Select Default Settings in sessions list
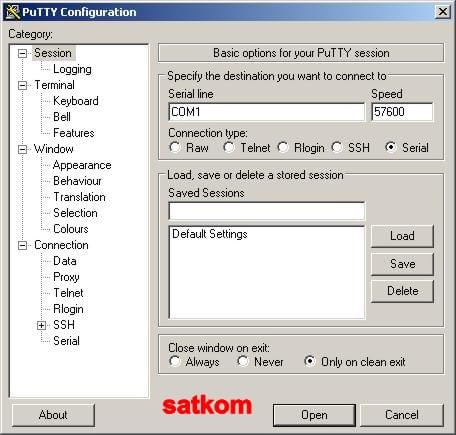 tap(210, 234)
